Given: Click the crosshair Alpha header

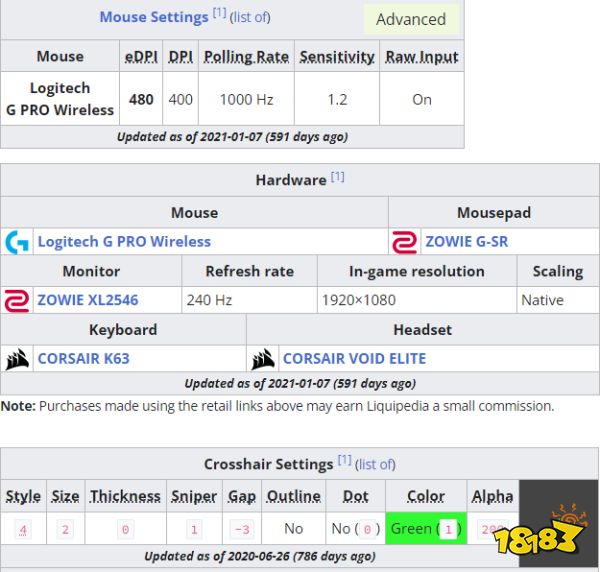Looking at the screenshot, I should (492, 496).
